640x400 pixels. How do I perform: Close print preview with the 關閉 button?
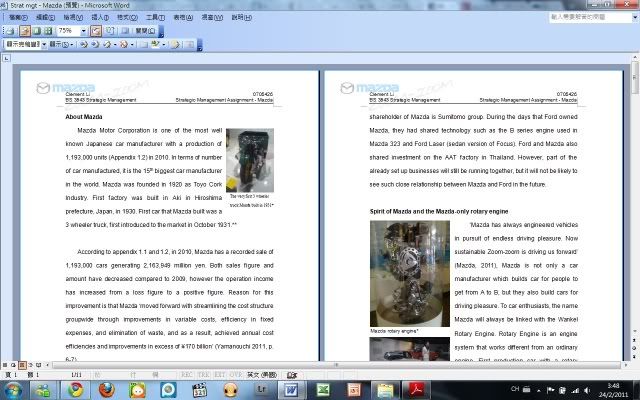tap(146, 31)
